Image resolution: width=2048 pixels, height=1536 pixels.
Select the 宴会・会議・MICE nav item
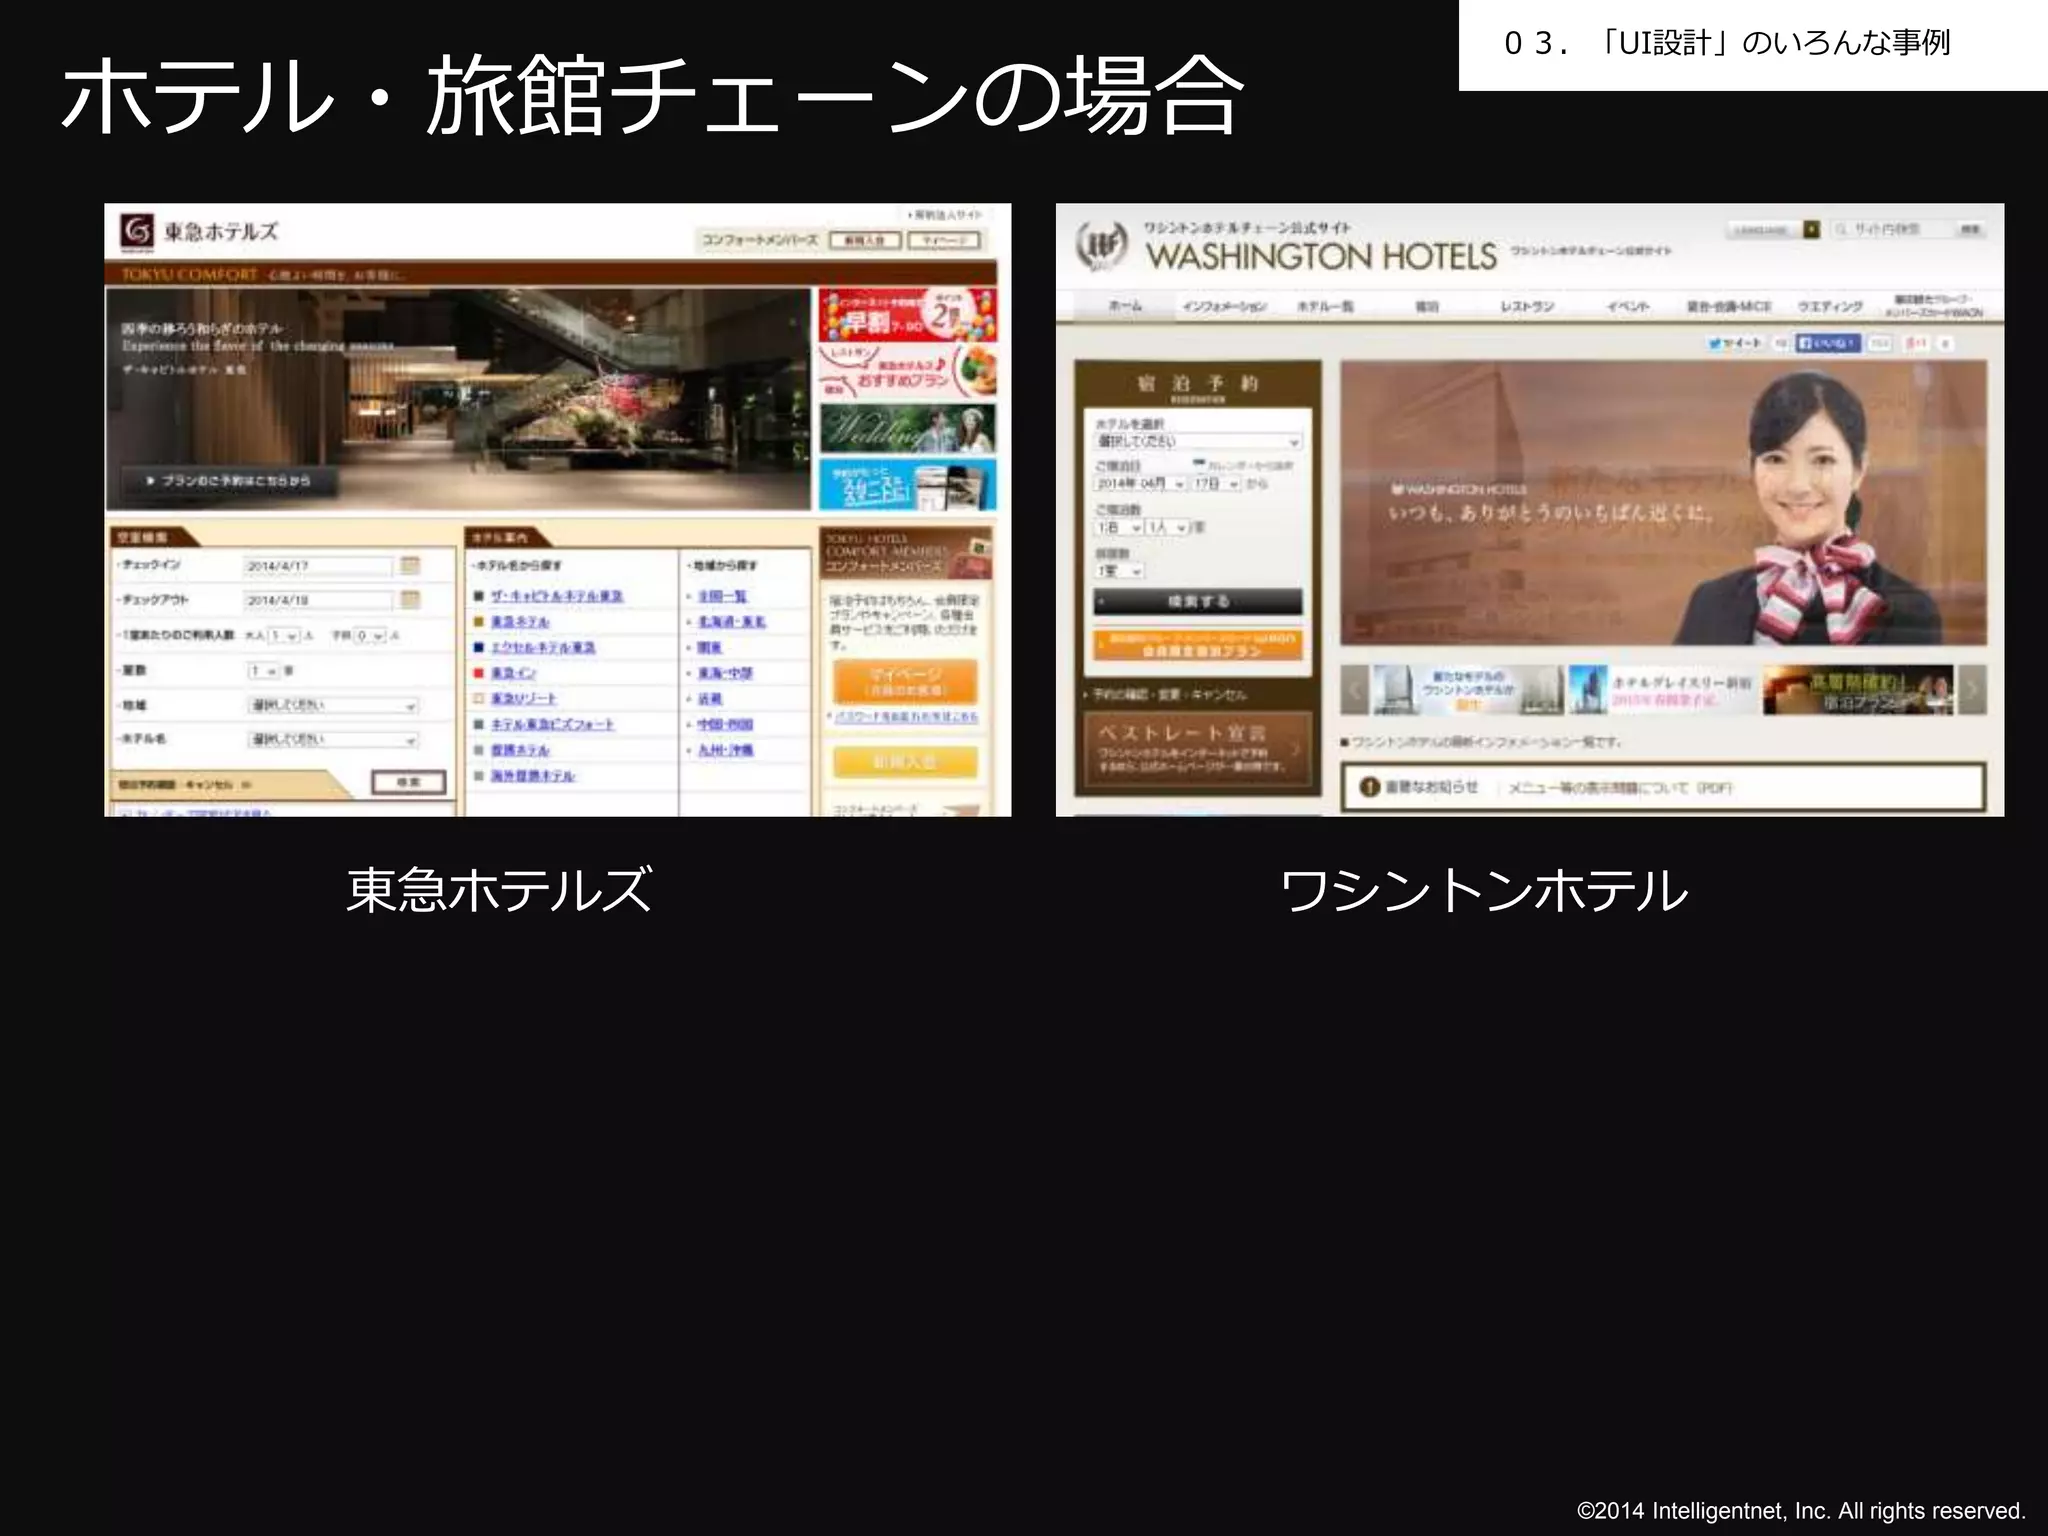click(1729, 306)
